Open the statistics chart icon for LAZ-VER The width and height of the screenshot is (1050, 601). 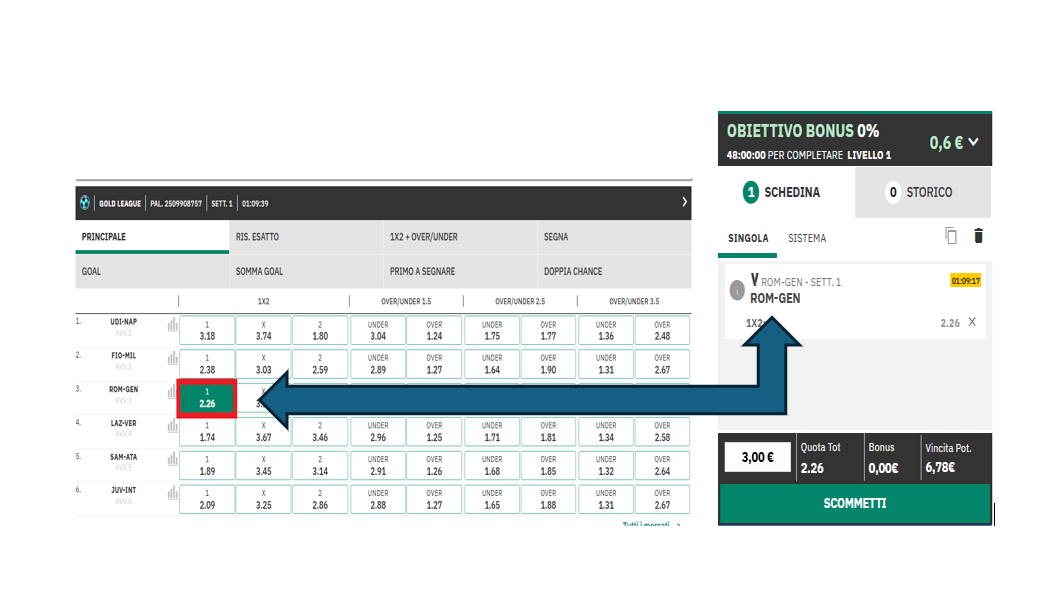pyautogui.click(x=173, y=426)
